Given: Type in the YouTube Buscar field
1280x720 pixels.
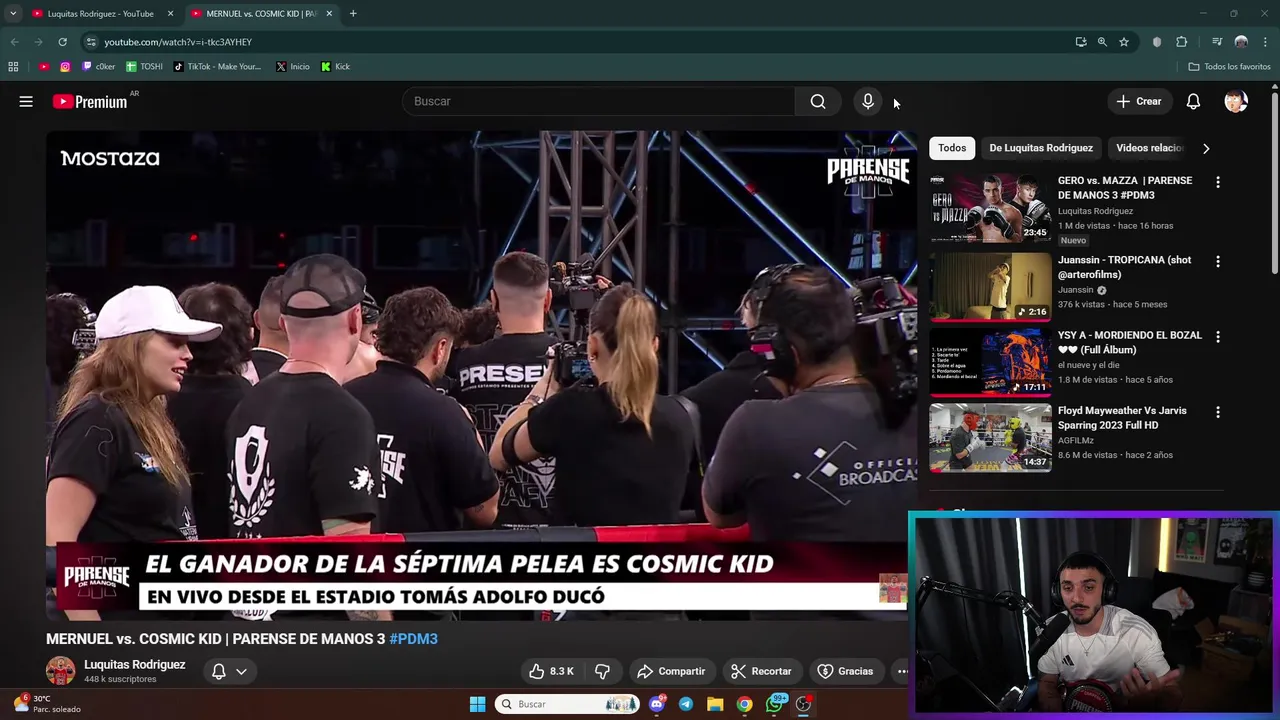Looking at the screenshot, I should [600, 101].
